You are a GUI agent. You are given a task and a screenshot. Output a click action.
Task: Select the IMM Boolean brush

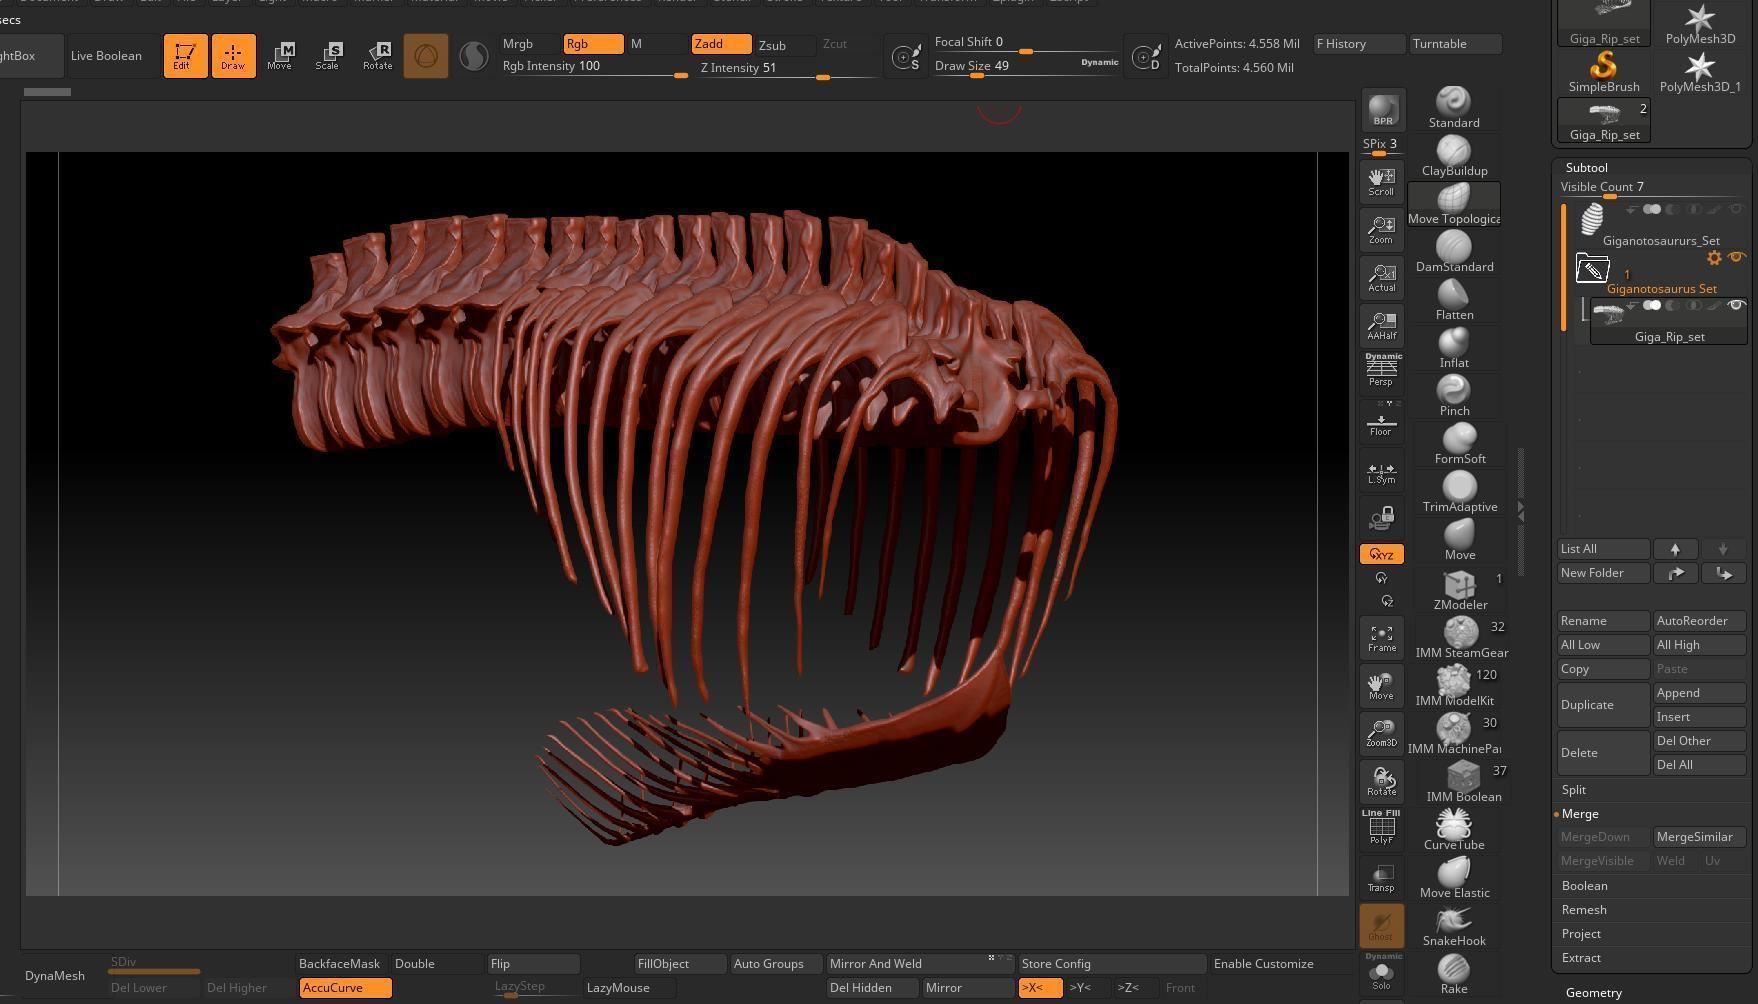(x=1462, y=781)
